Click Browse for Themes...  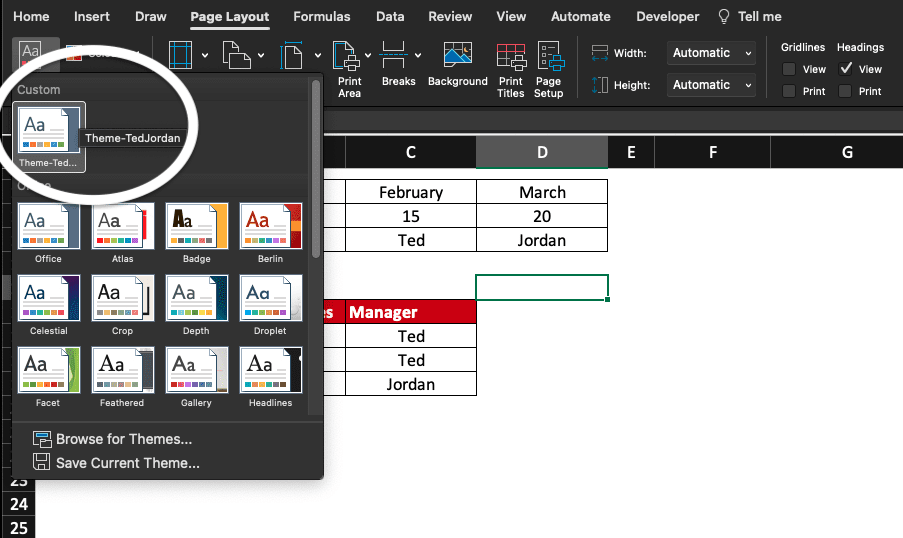[x=123, y=439]
